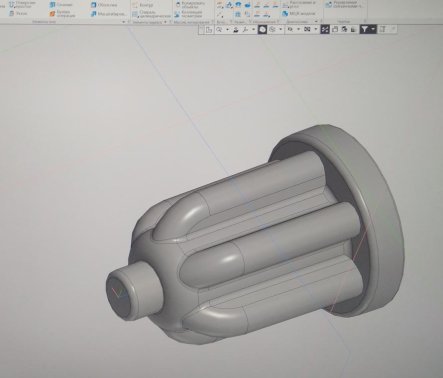Select the Scaling (Масштабирование) tool

coord(108,14)
